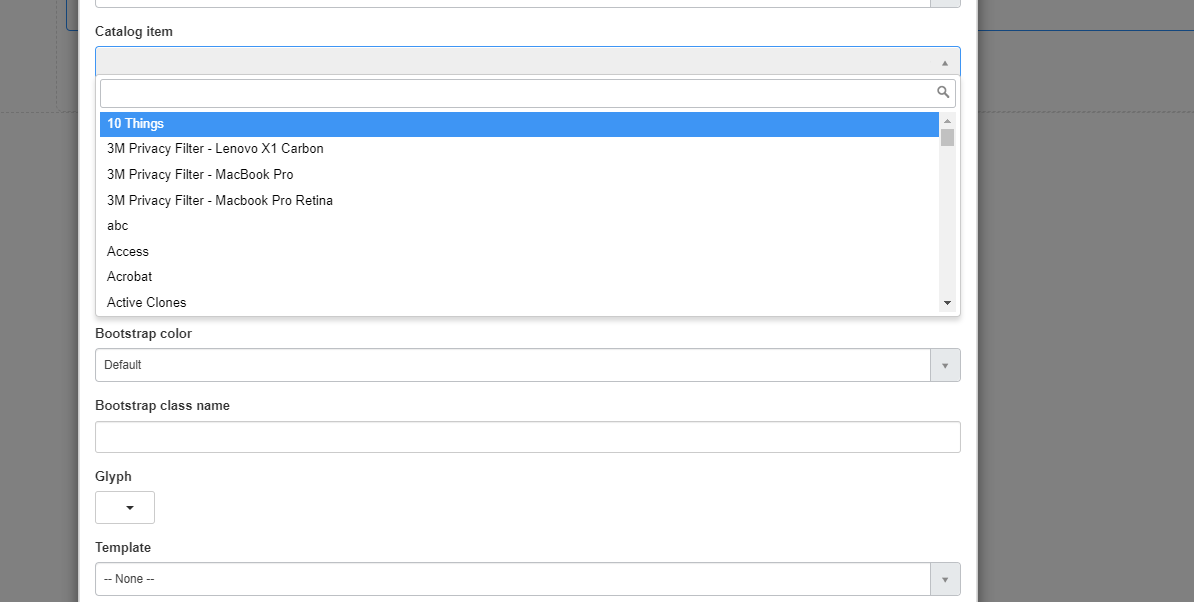
Task: Open the Bootstrap color selector showing Default
Action: pos(500,365)
